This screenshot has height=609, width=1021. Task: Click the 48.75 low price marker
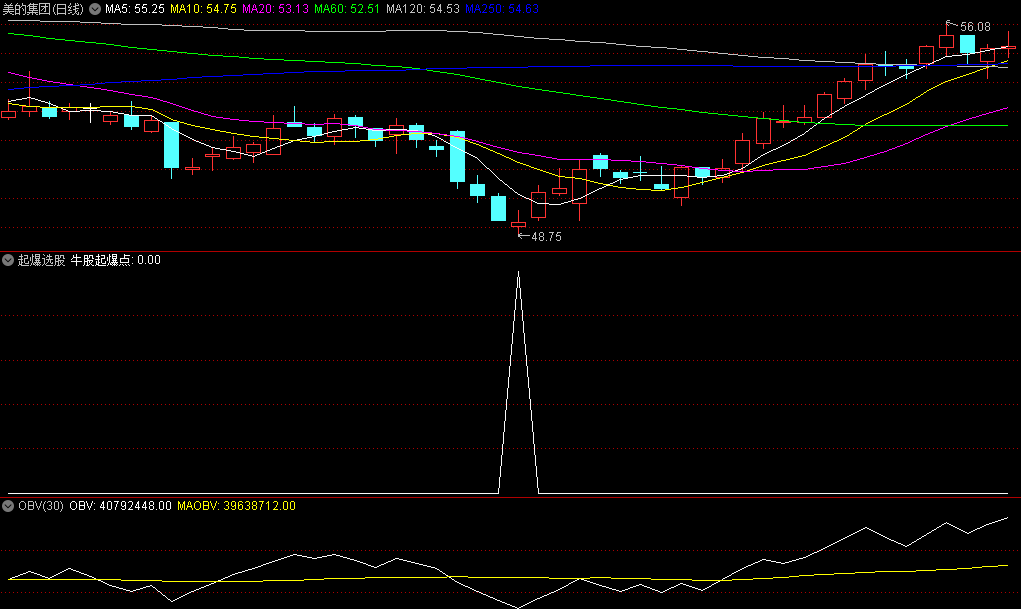point(546,237)
